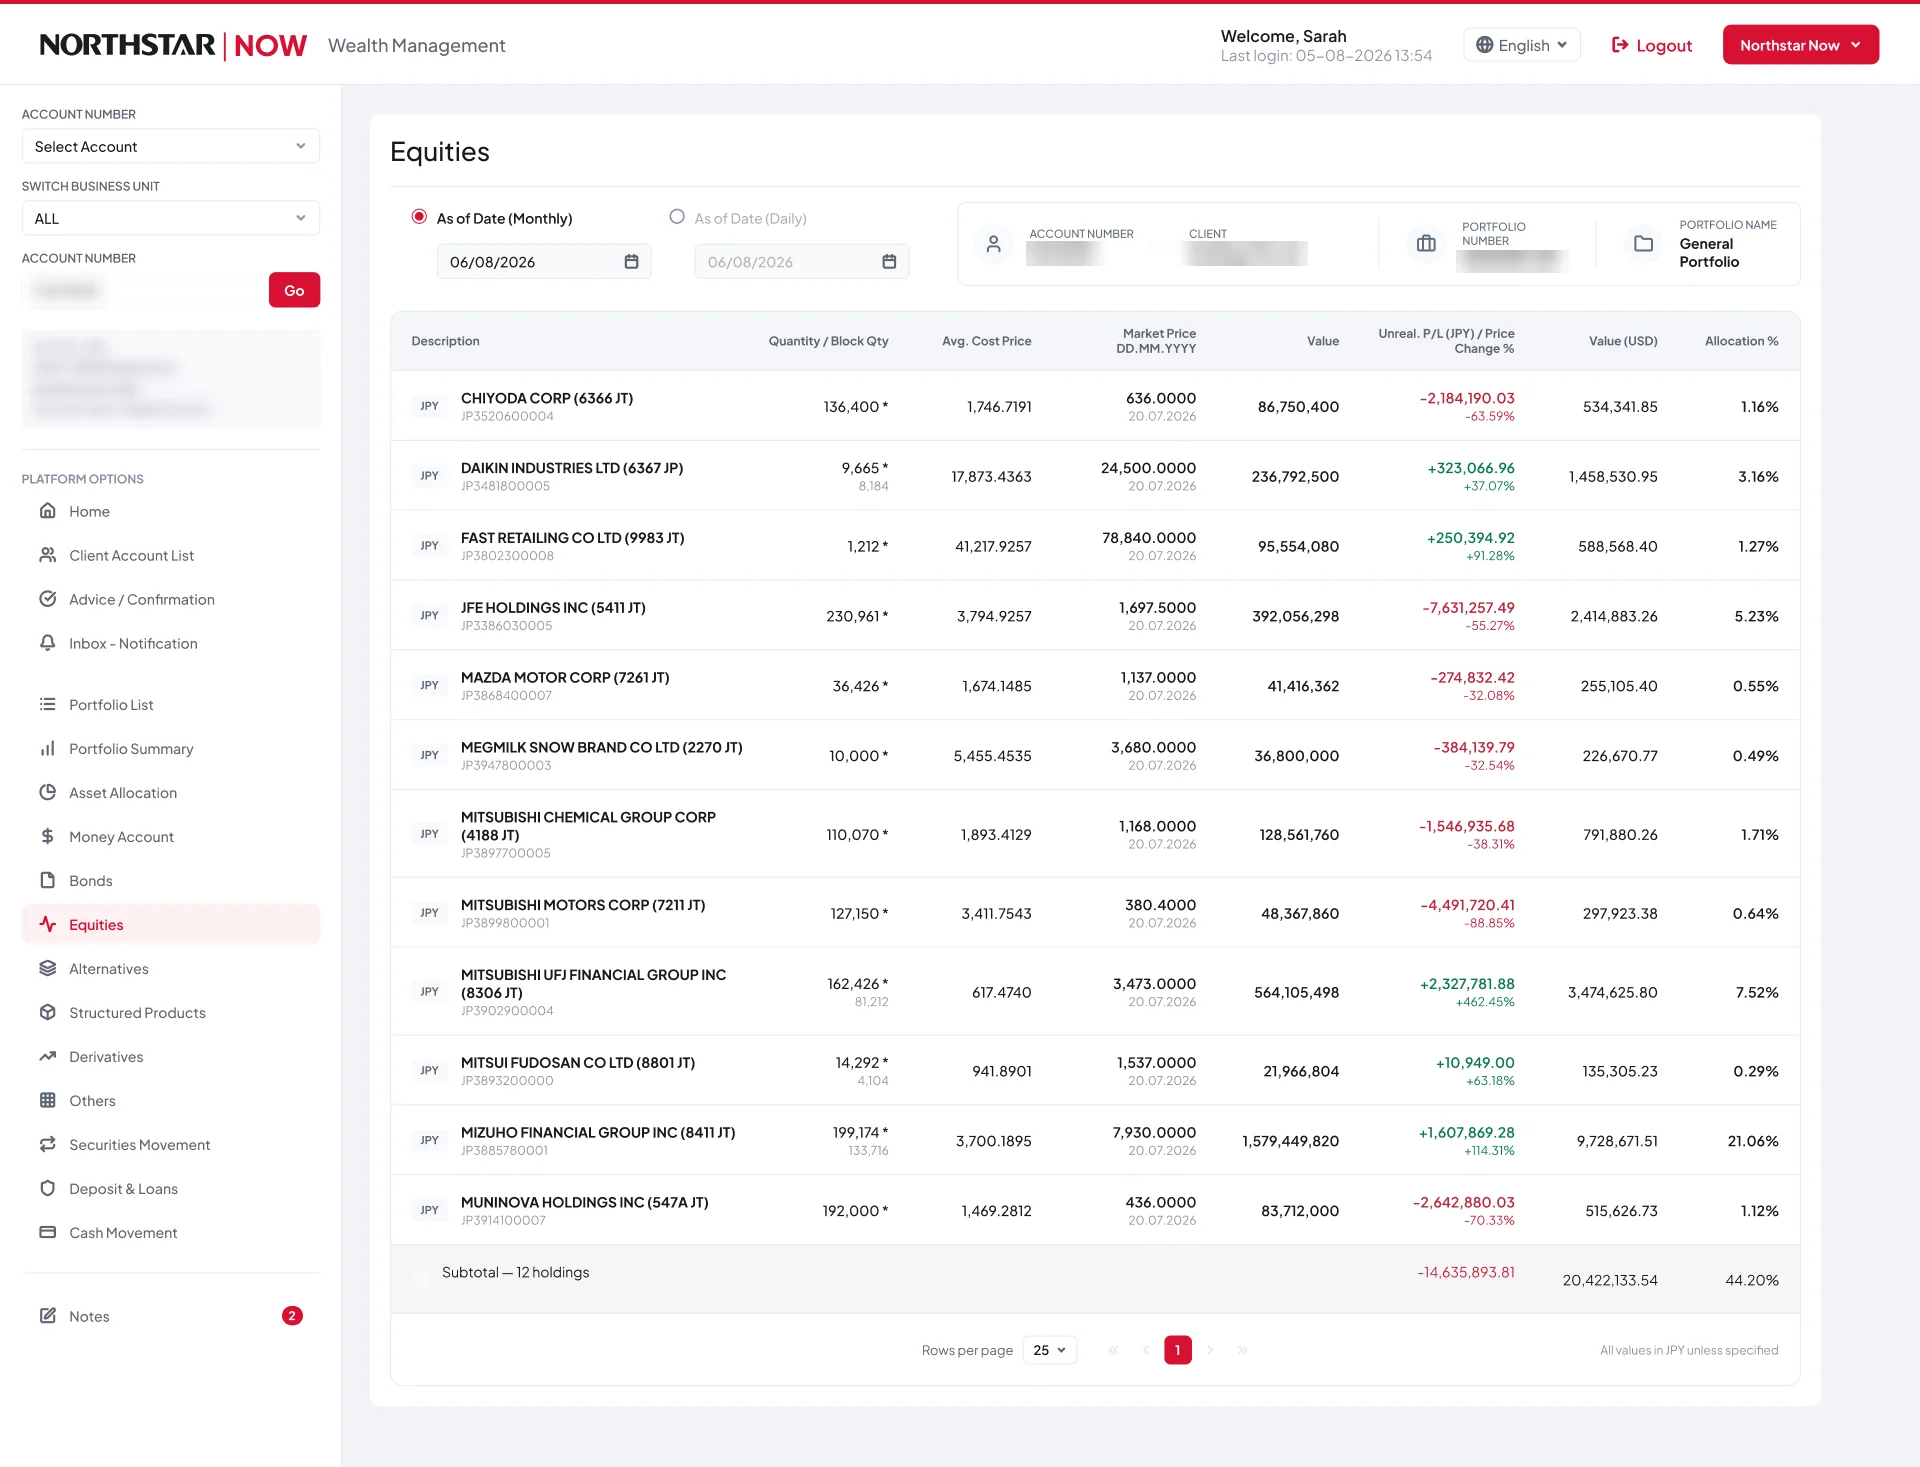1920x1467 pixels.
Task: Click JFE HOLDINGS INC (5411 JT) name
Action: click(553, 608)
